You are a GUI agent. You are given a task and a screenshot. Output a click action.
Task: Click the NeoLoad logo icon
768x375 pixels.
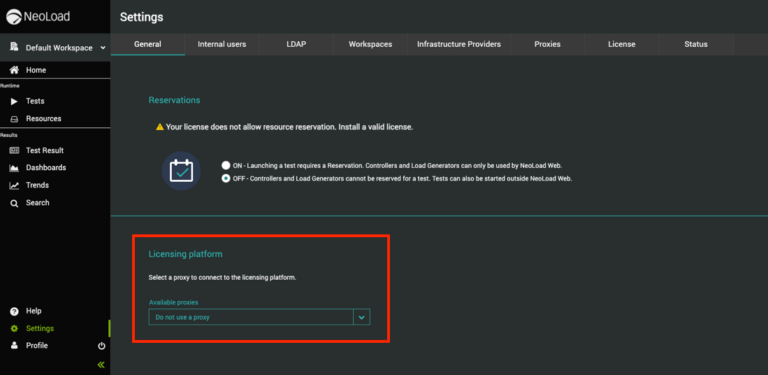14,17
